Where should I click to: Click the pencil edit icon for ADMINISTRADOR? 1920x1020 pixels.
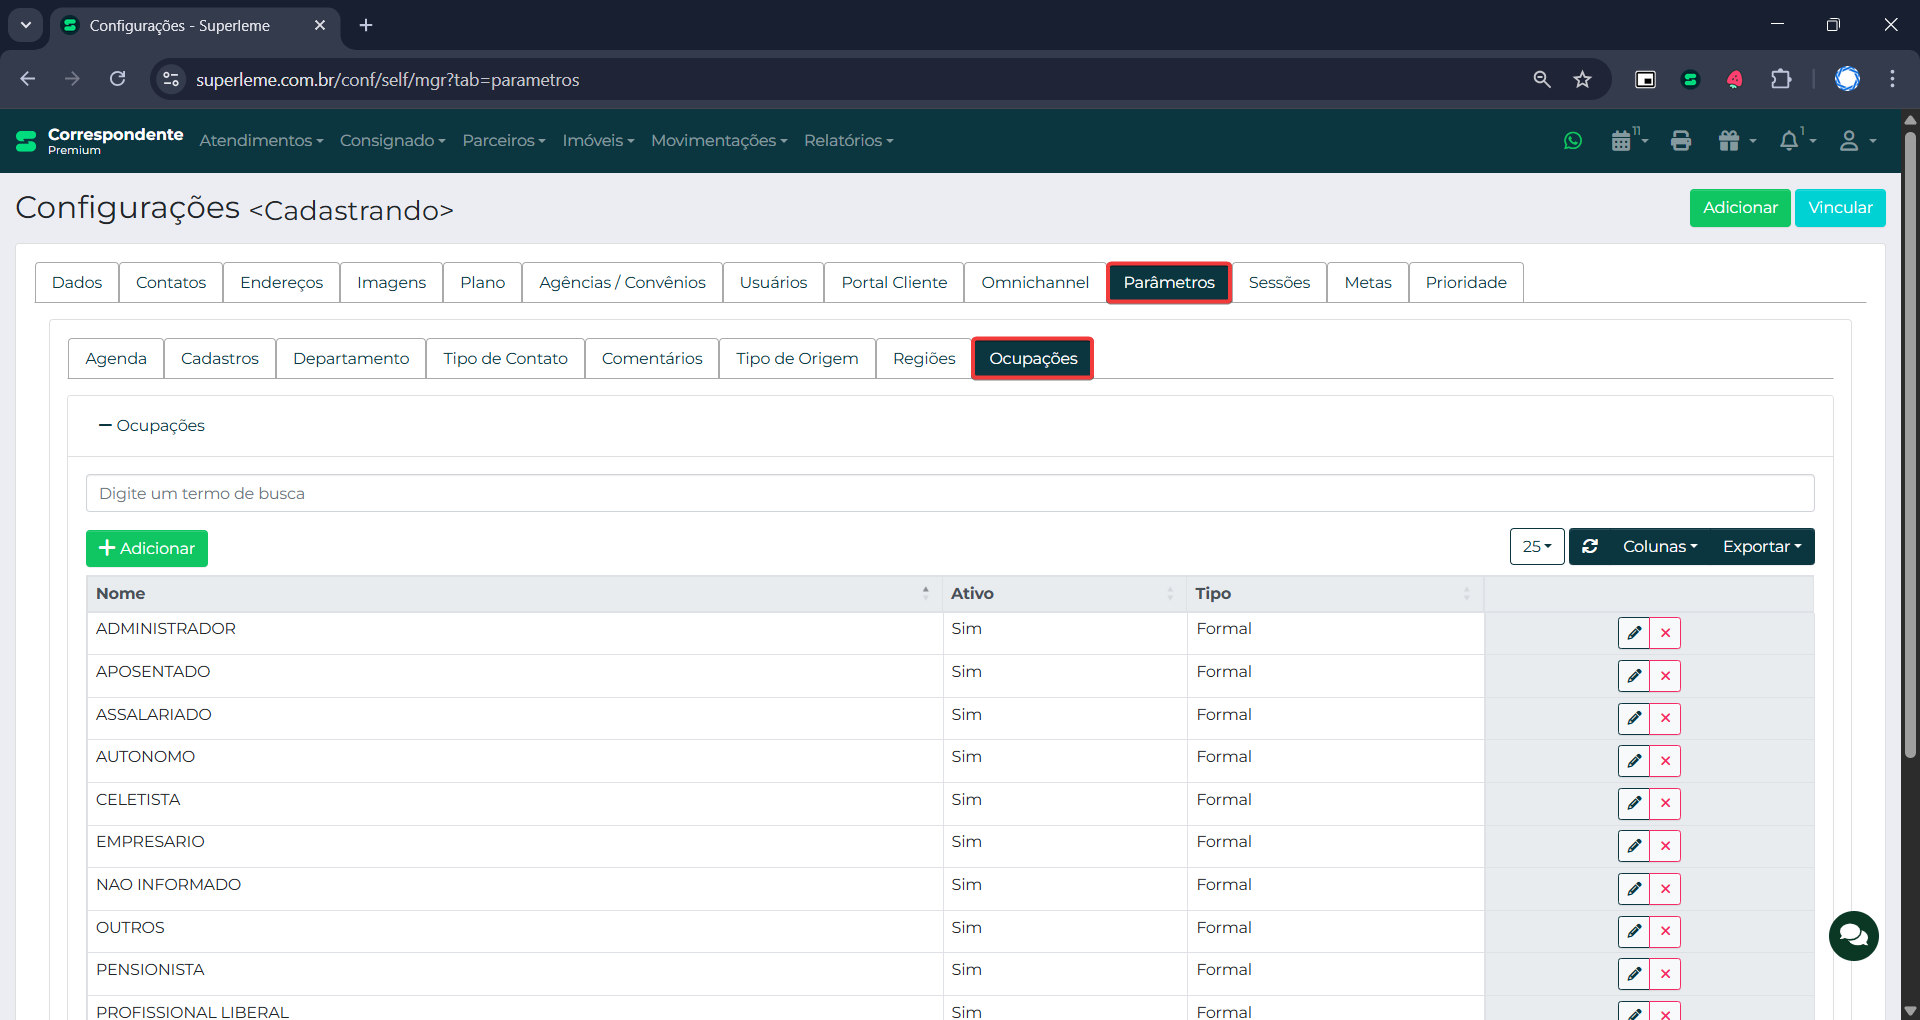[x=1634, y=633]
